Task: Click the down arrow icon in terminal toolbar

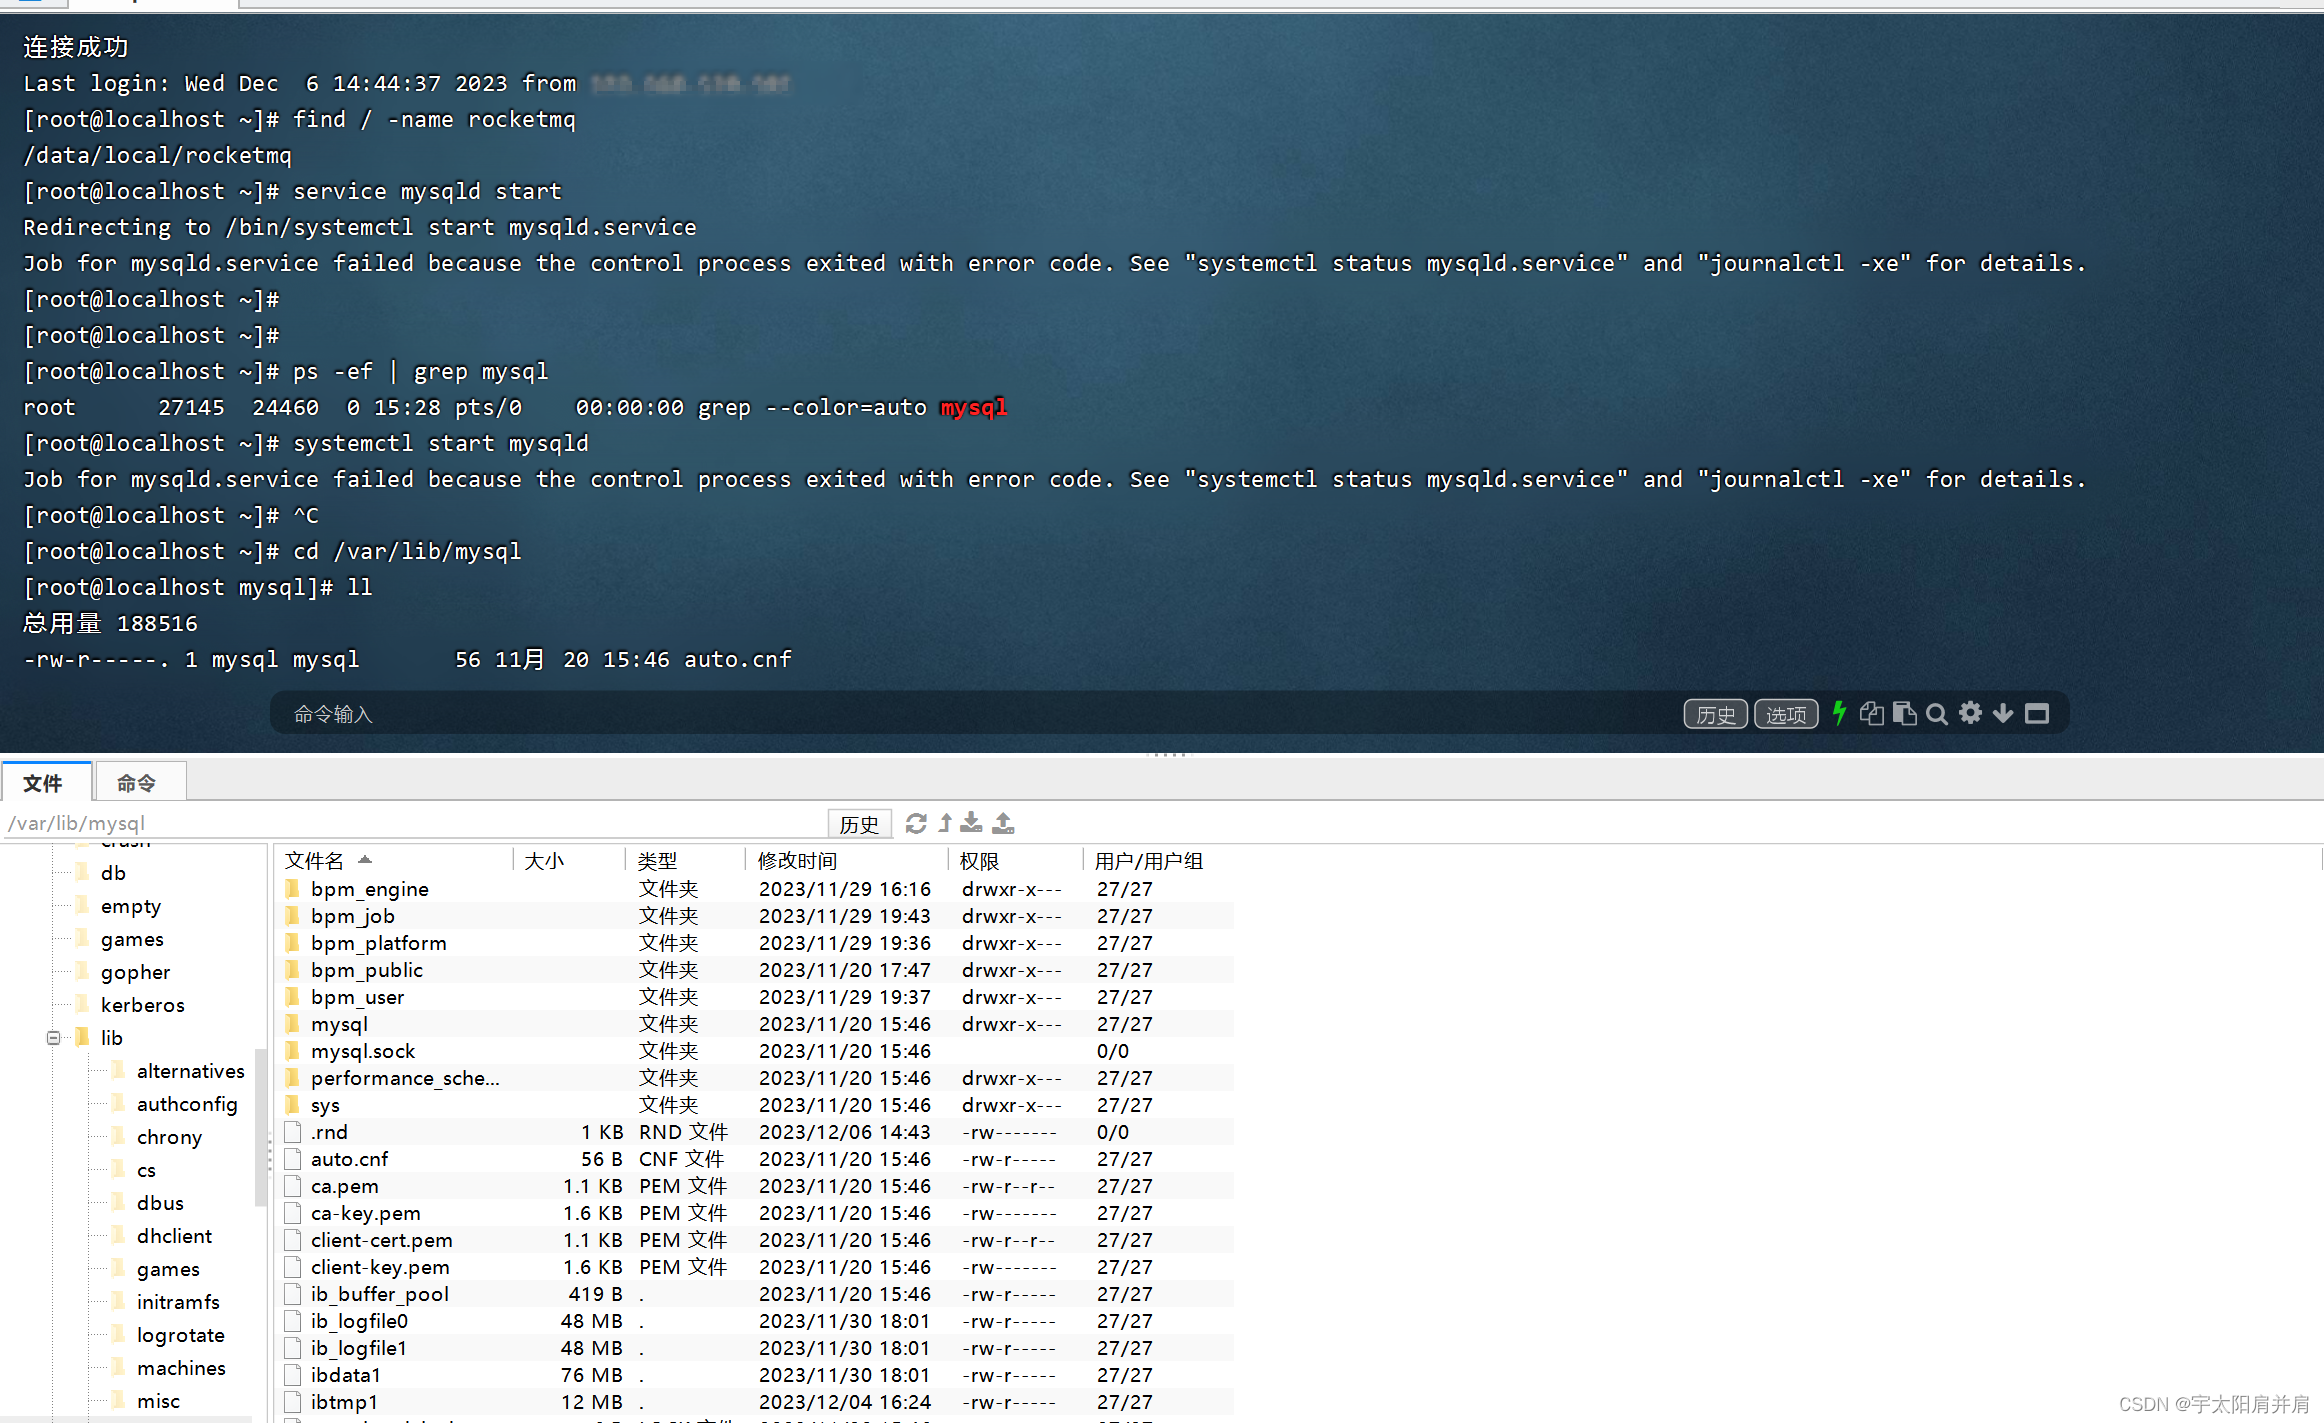Action: click(x=2003, y=713)
